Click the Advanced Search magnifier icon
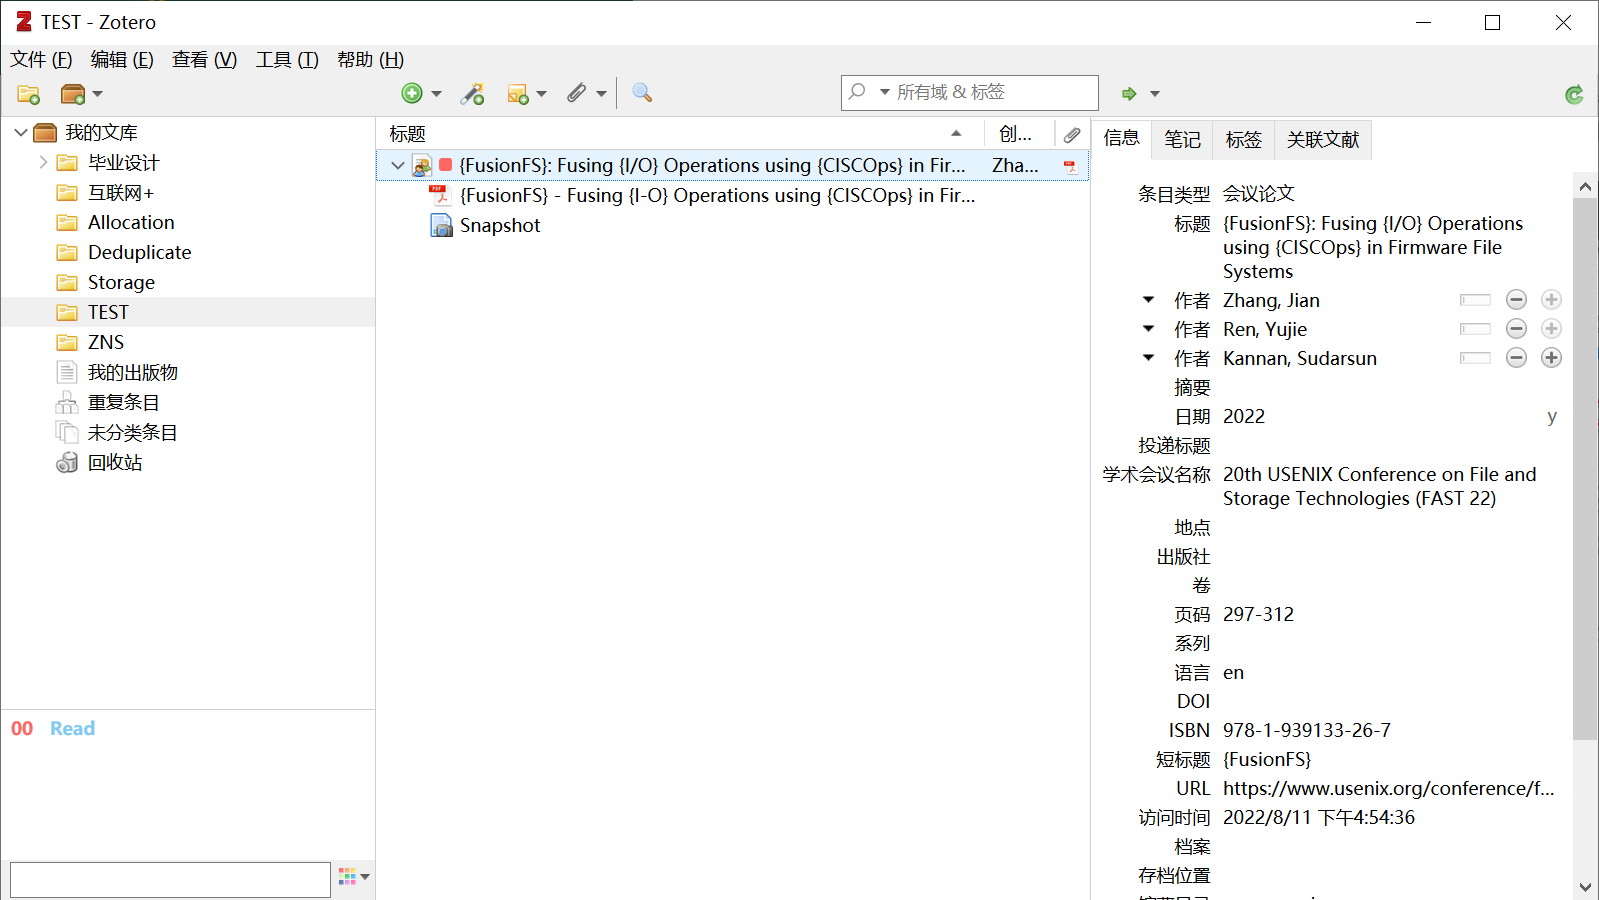The width and height of the screenshot is (1599, 900). click(x=642, y=93)
